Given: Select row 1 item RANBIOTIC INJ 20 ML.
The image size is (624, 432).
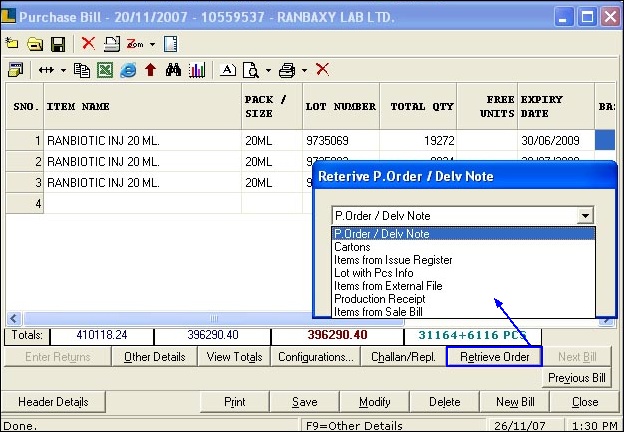Looking at the screenshot, I should (142, 140).
